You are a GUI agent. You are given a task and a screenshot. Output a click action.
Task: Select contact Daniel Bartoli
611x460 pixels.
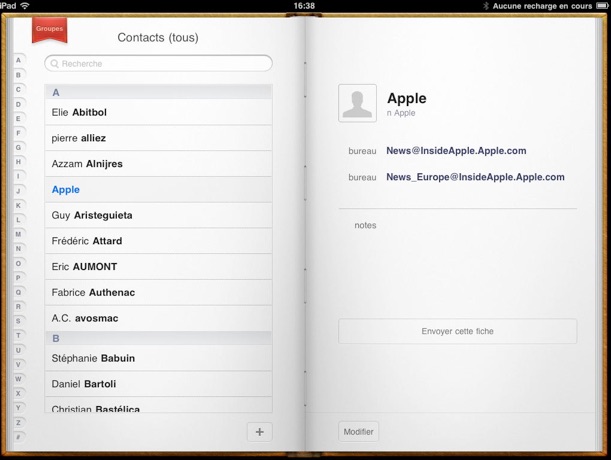pos(158,384)
